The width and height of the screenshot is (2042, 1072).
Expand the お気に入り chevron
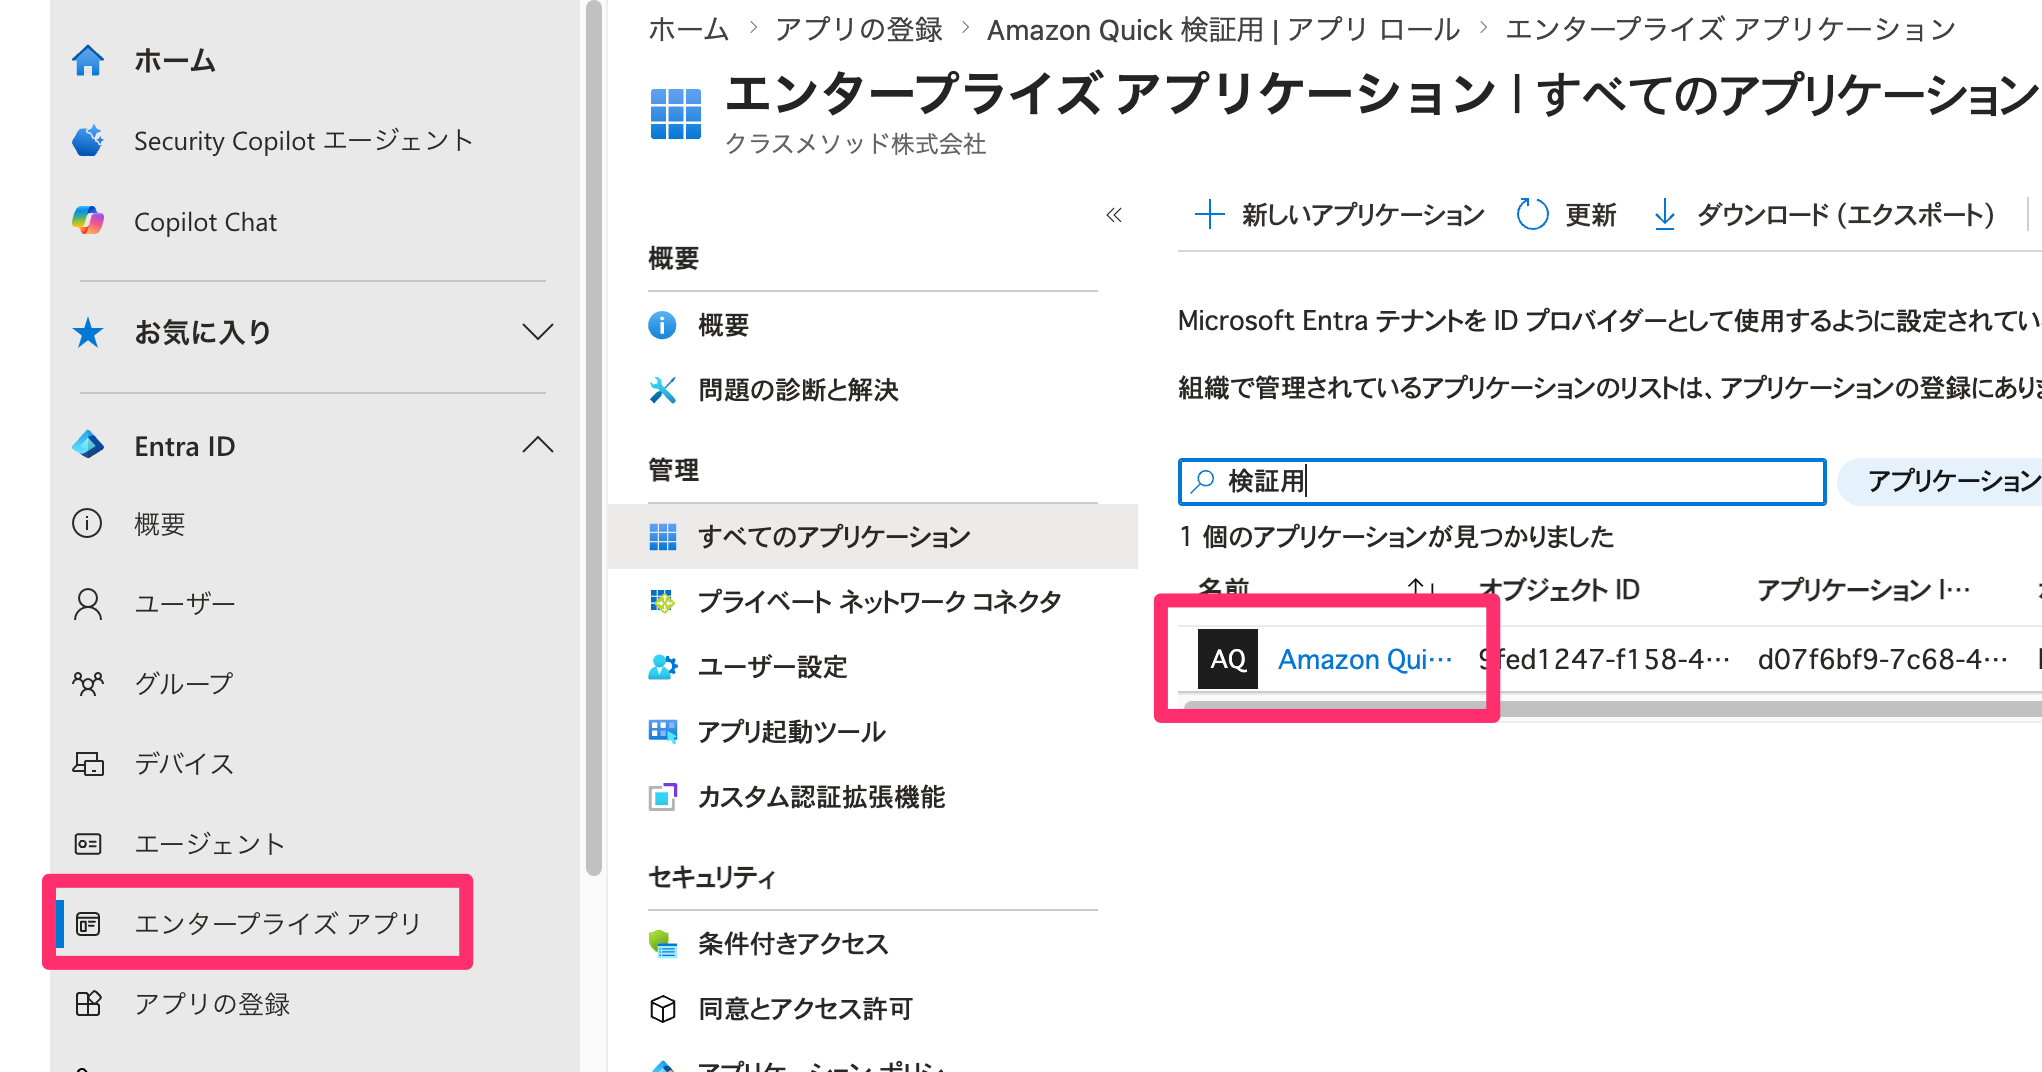pos(538,332)
